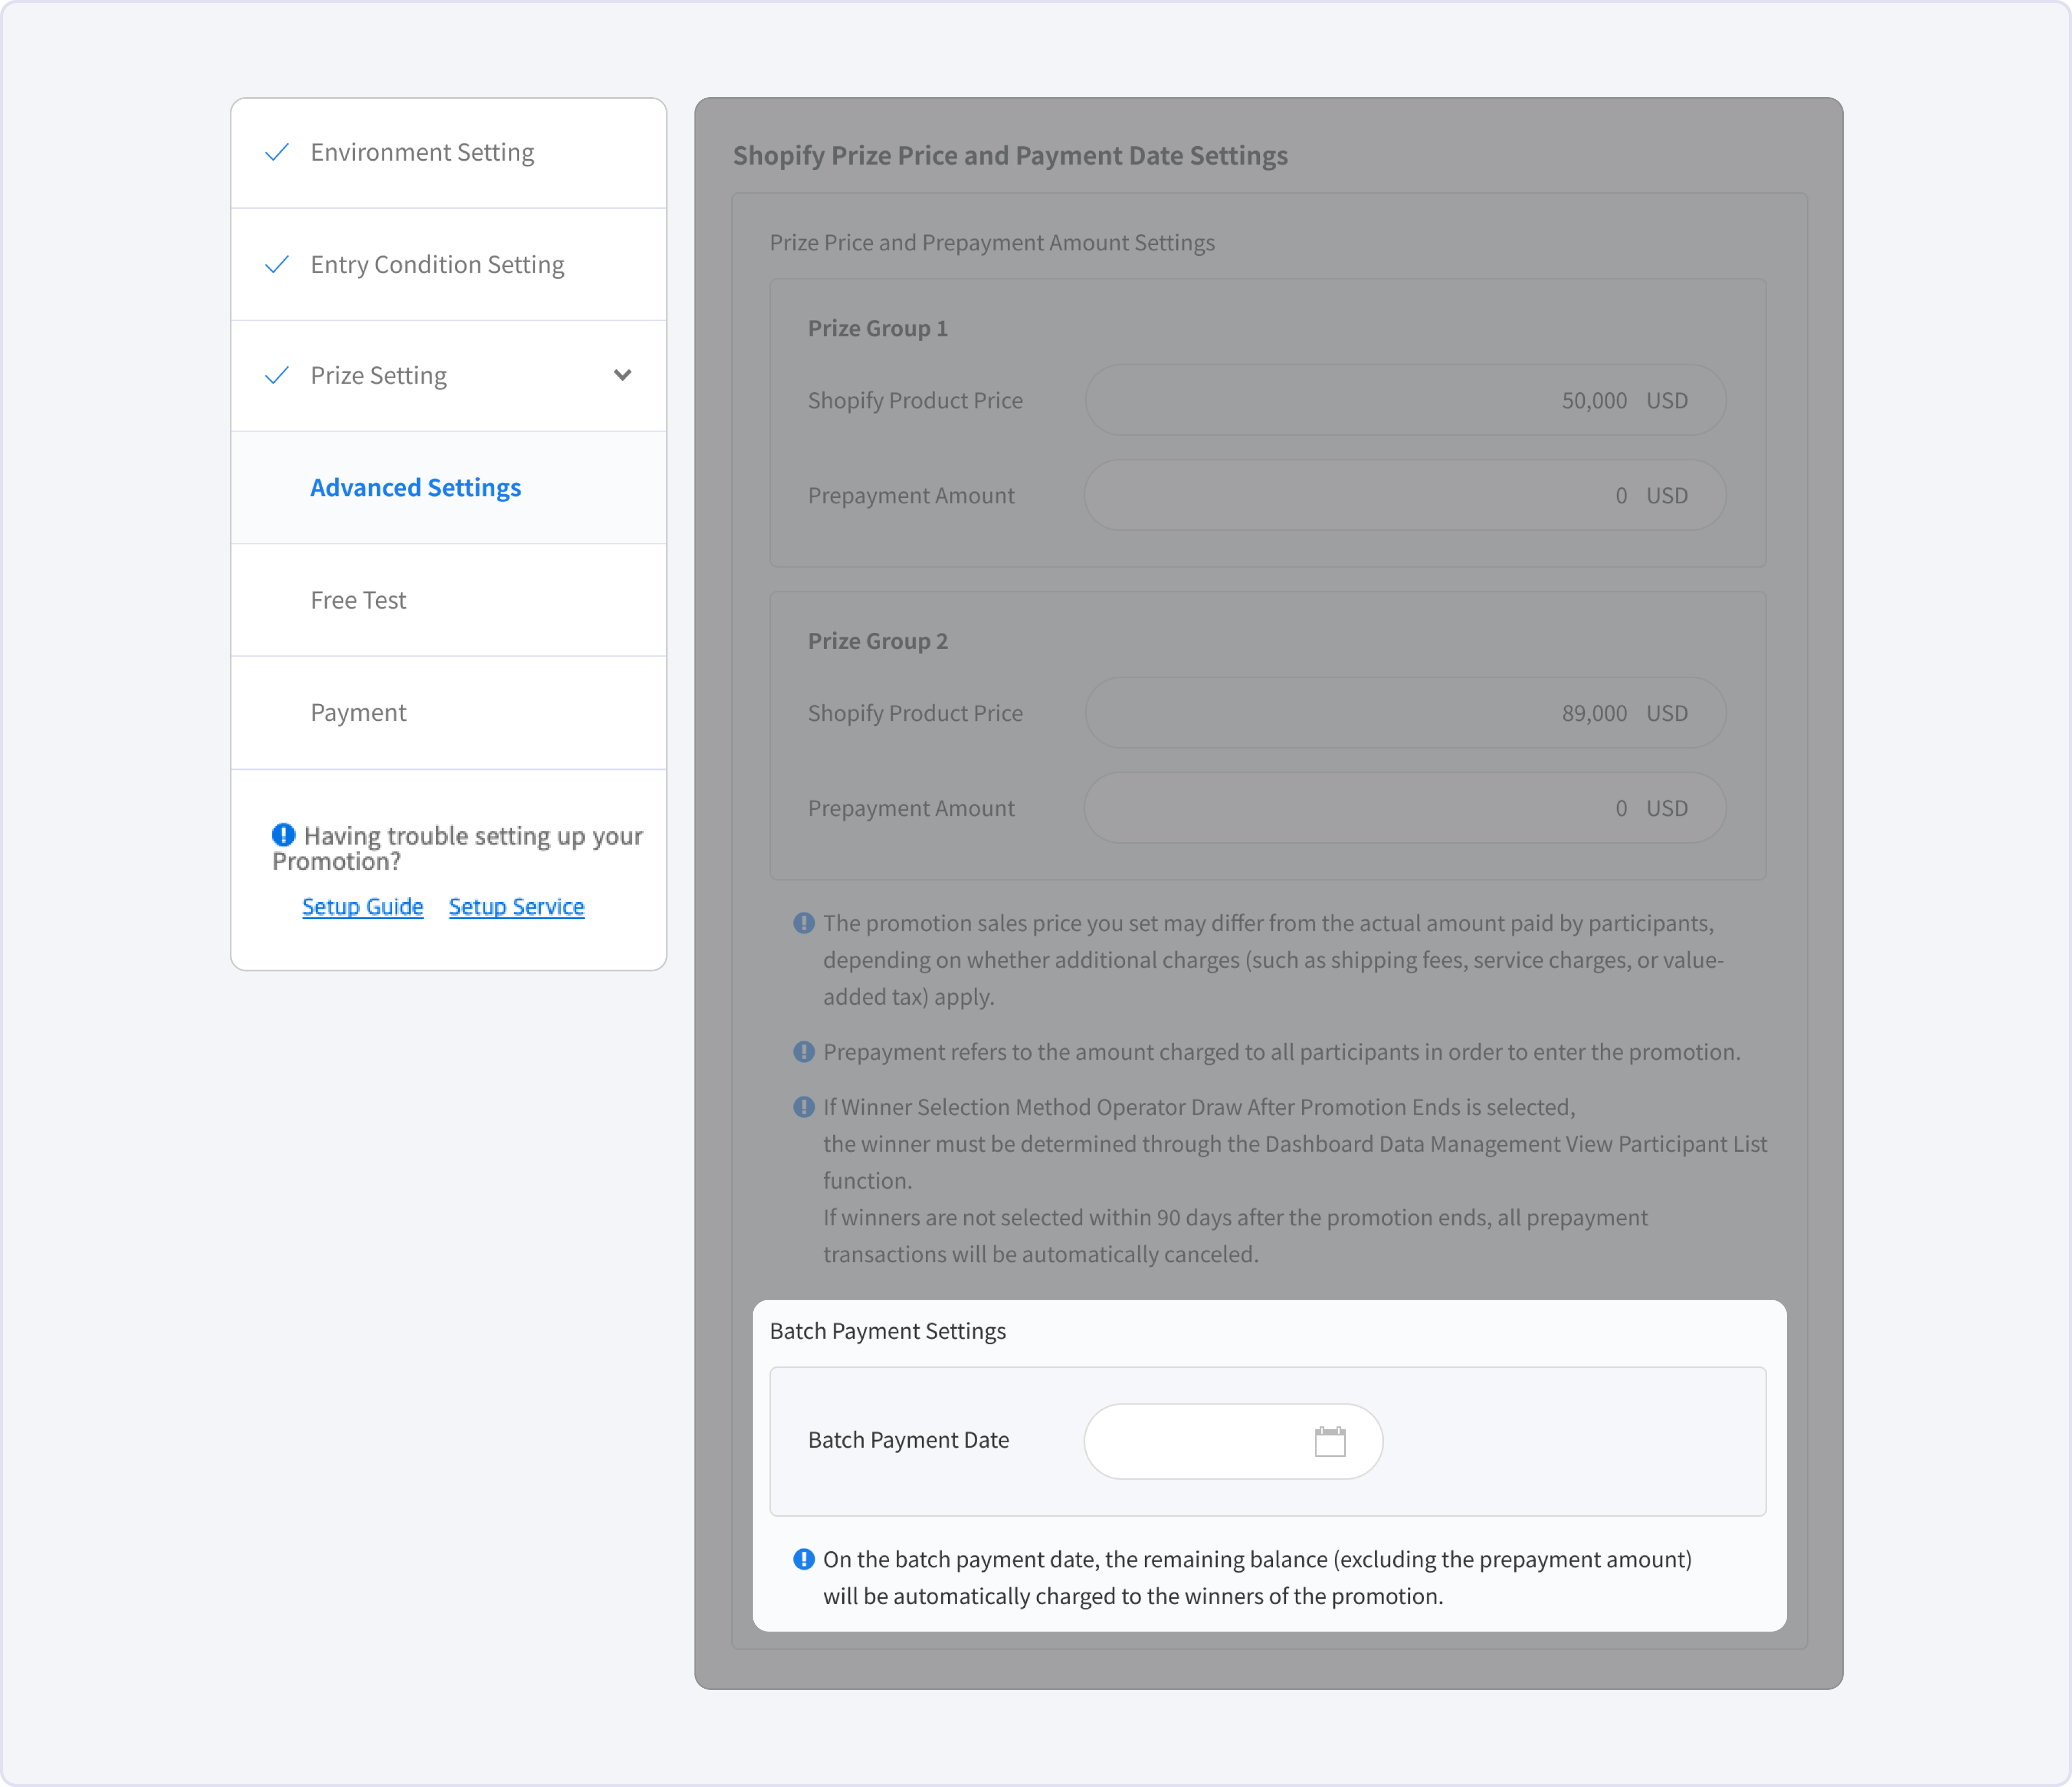2072x1787 pixels.
Task: Open the Setup Guide link
Action: [363, 906]
